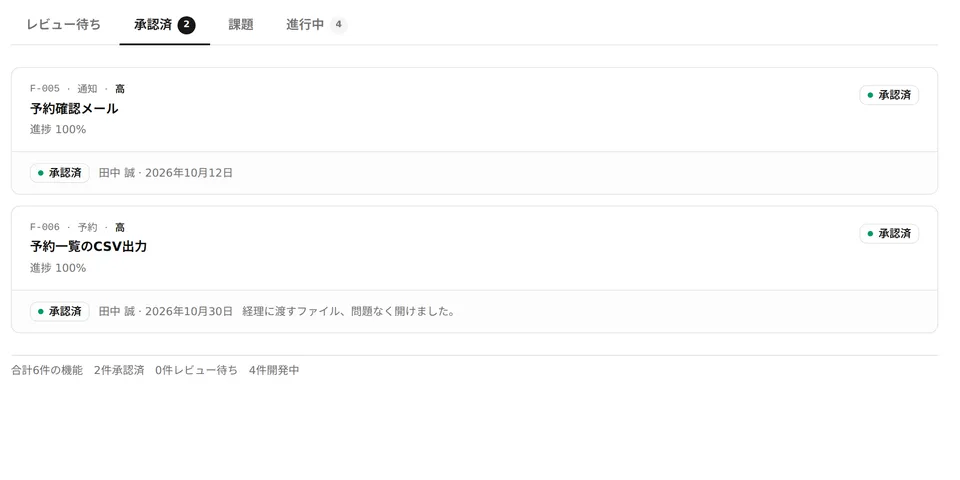Click the 合計6件の機能 summary
960x480 pixels.
coord(47,370)
